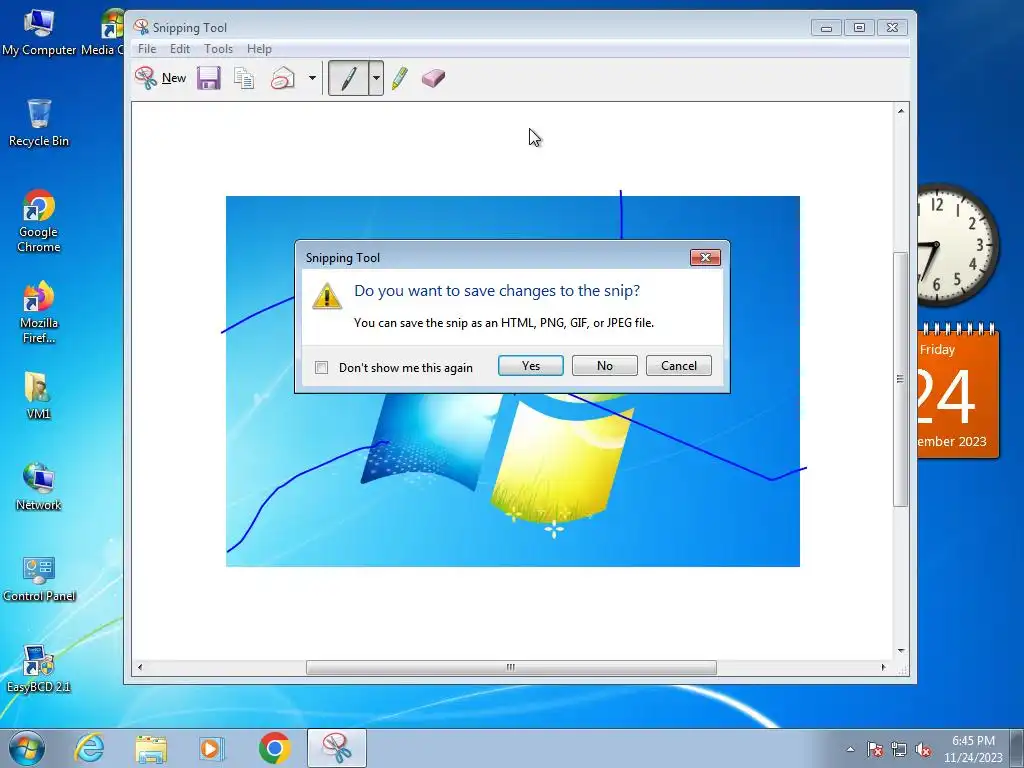This screenshot has width=1024, height=768.
Task: Select the Recycle Bin desktop icon
Action: pyautogui.click(x=39, y=122)
